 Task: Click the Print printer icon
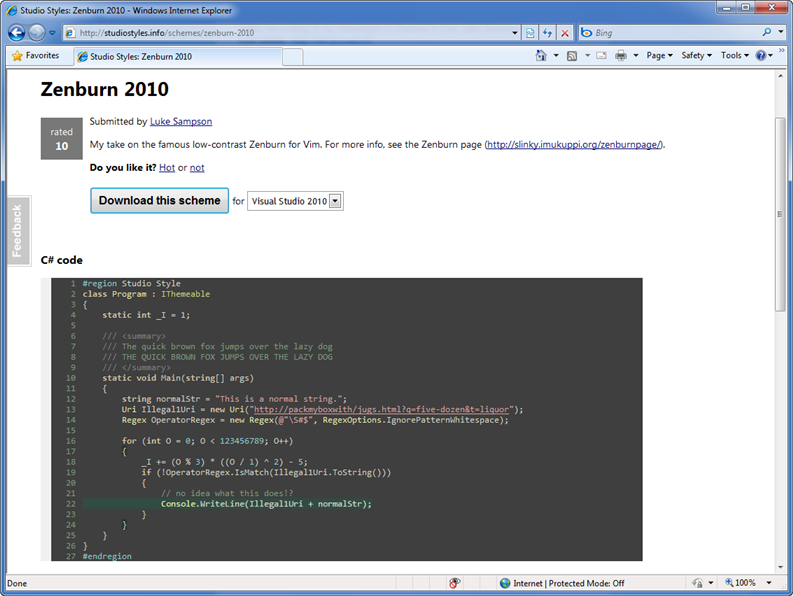(x=621, y=56)
